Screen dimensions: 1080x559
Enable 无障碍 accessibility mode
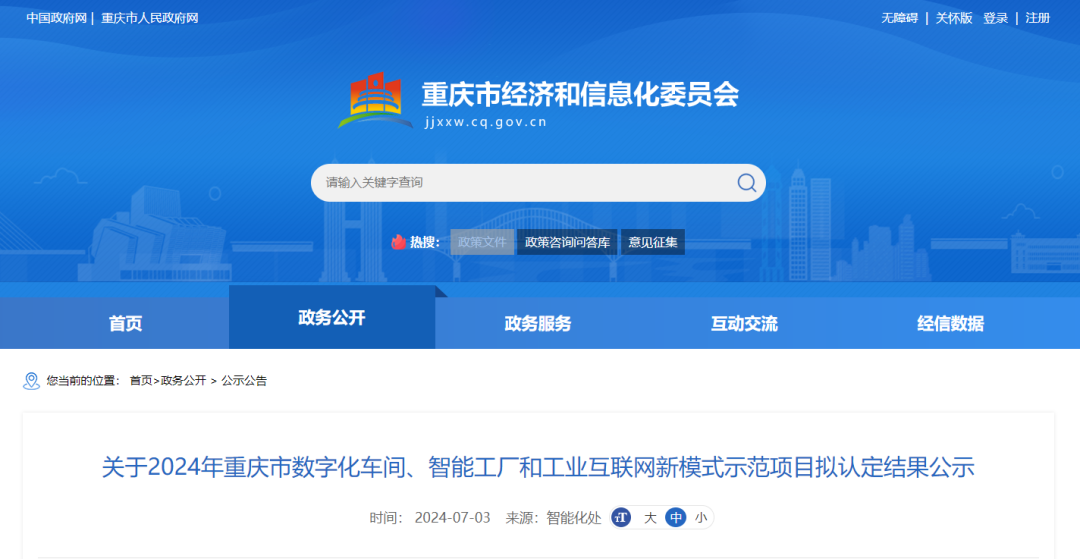(900, 18)
